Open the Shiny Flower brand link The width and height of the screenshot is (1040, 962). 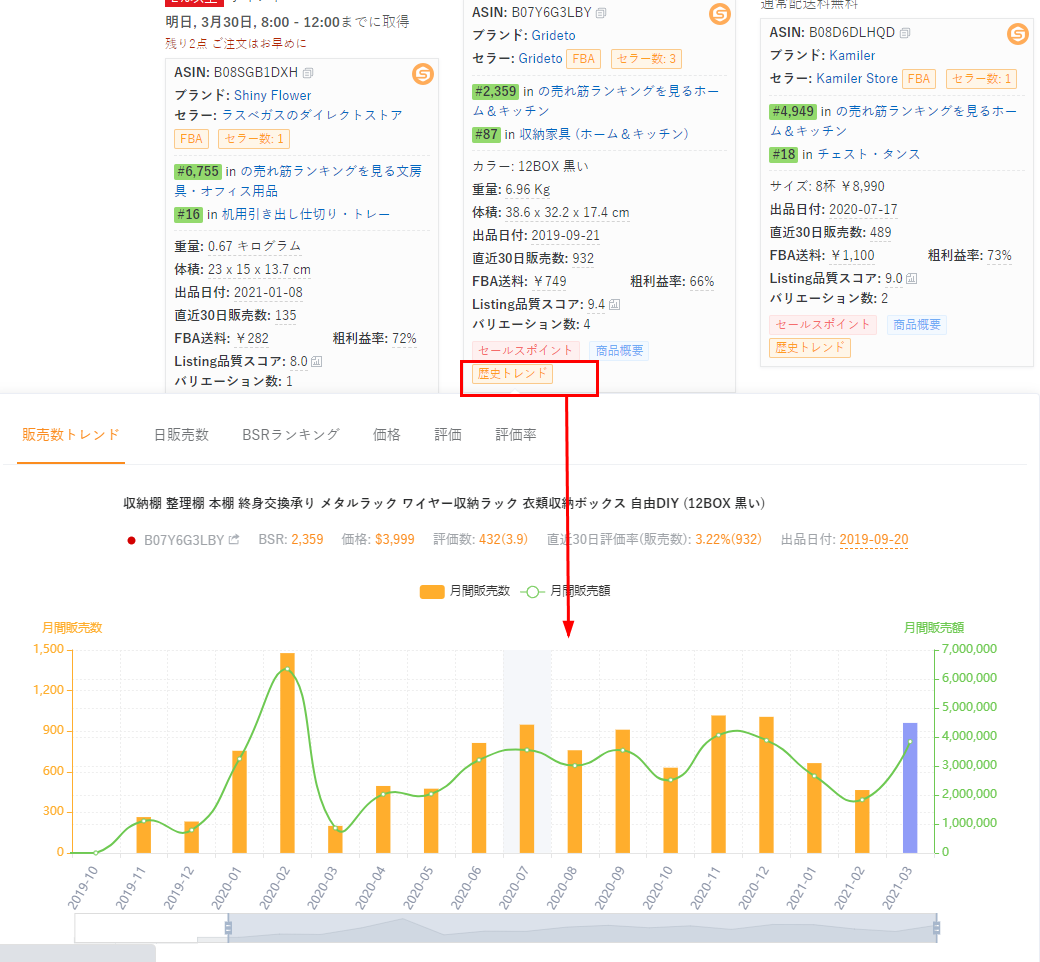tap(273, 96)
